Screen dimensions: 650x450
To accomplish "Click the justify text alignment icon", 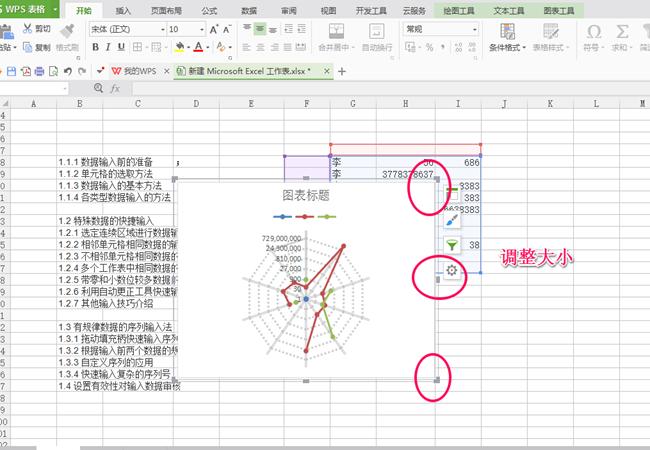I will [288, 47].
